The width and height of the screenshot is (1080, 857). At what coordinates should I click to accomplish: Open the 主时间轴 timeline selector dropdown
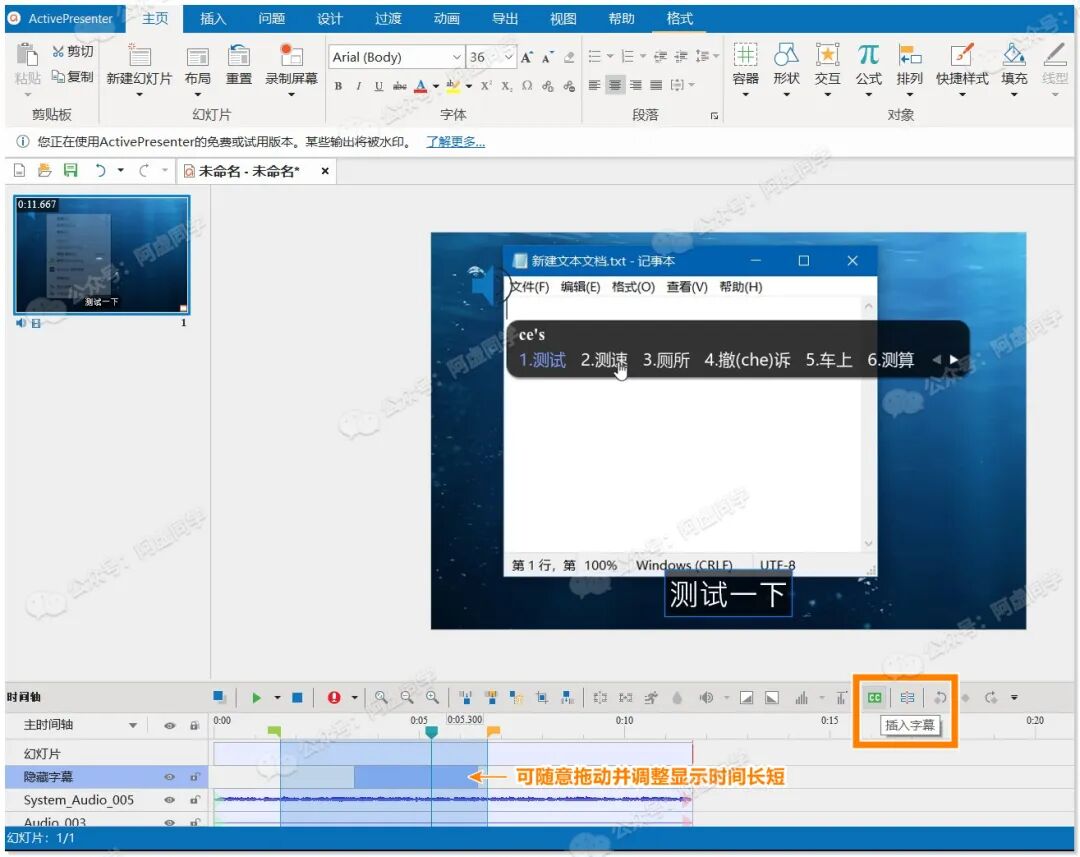coord(133,725)
